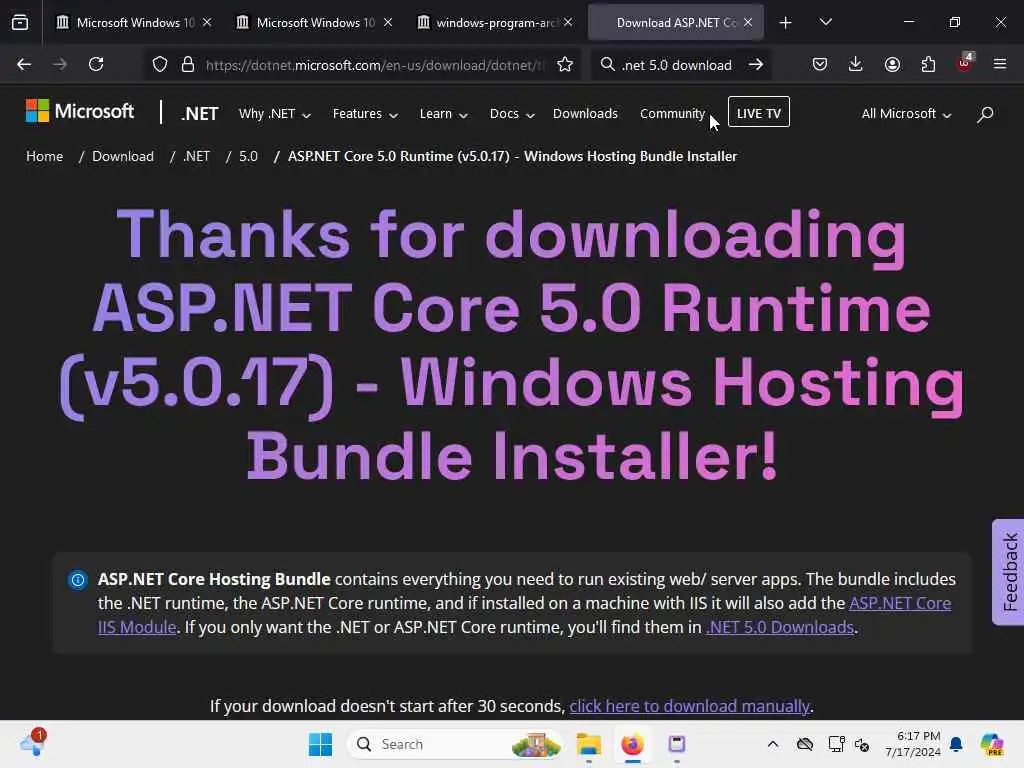
Task: Bookmark this page with the star
Action: [565, 64]
